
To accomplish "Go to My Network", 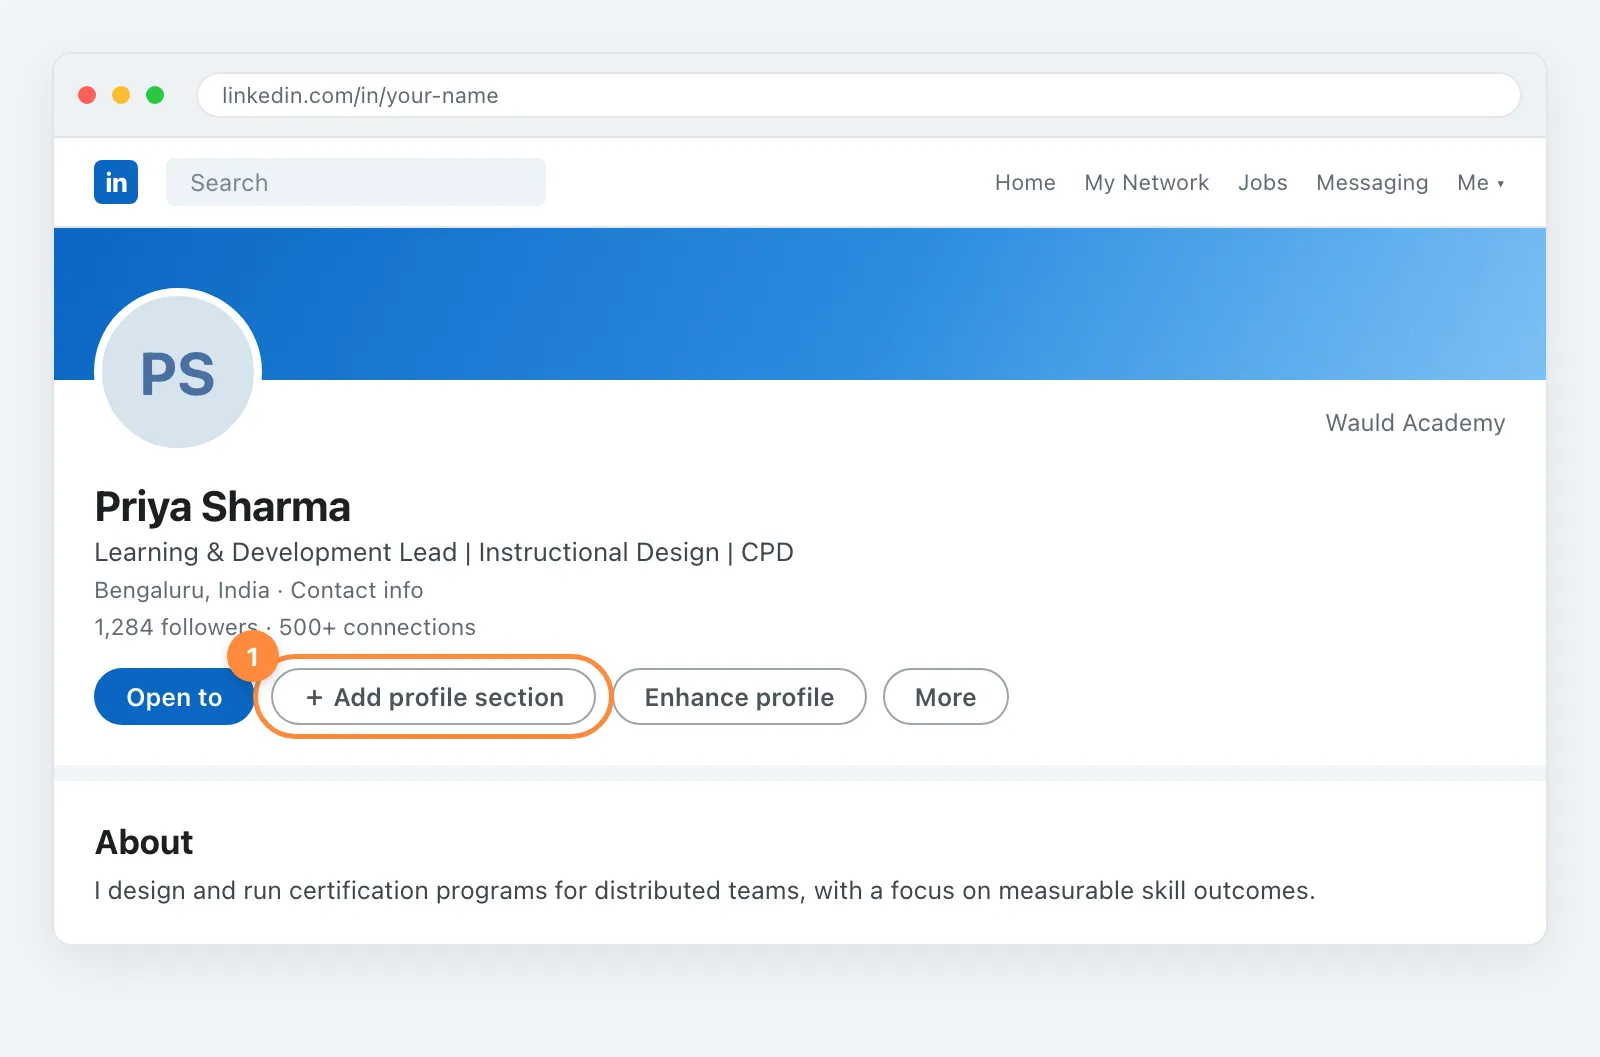I will [1146, 183].
